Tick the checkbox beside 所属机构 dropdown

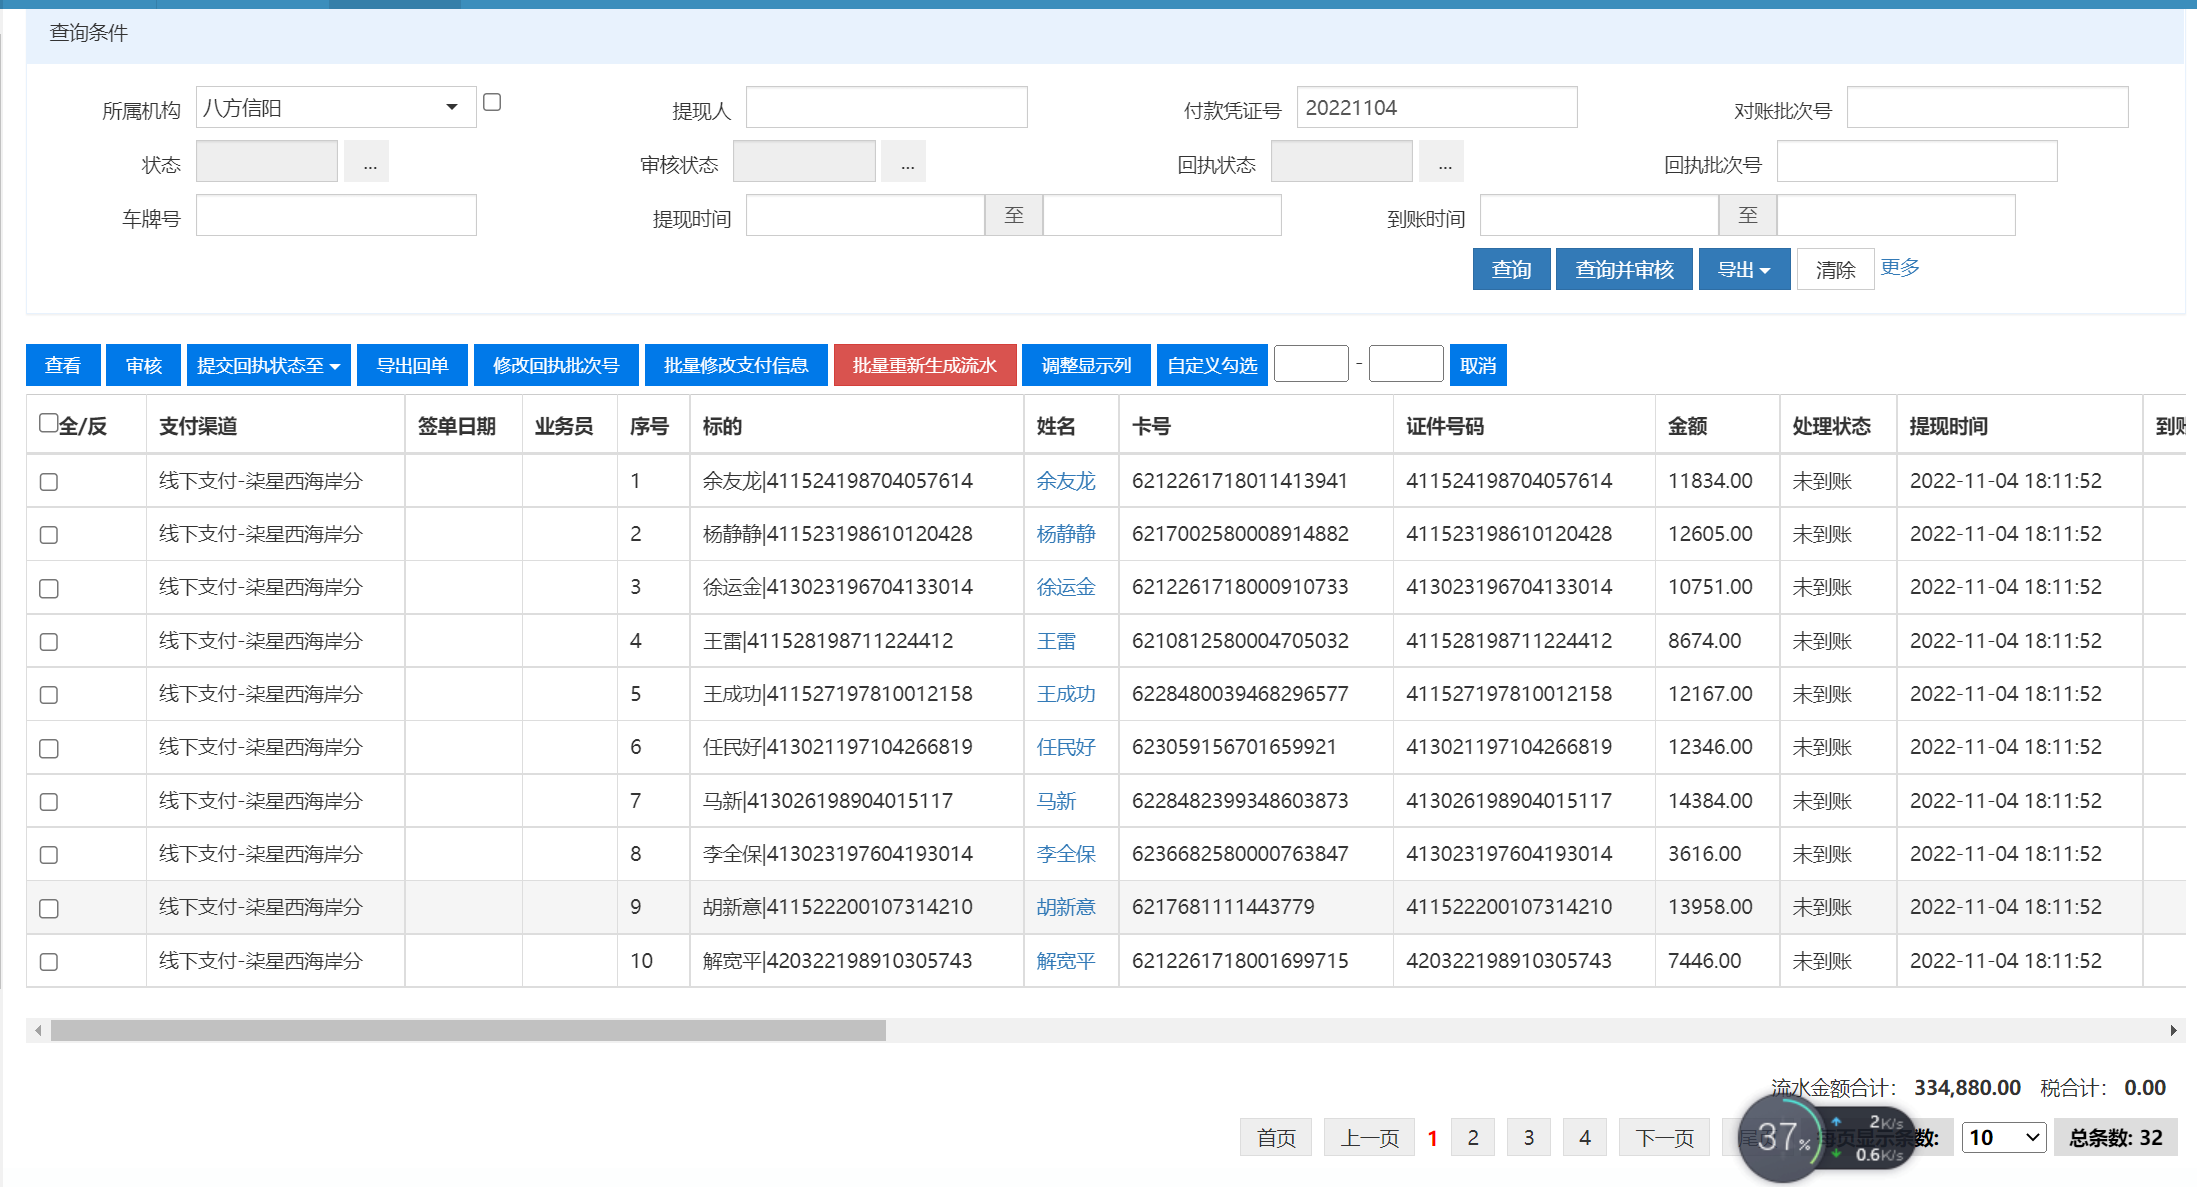491,102
